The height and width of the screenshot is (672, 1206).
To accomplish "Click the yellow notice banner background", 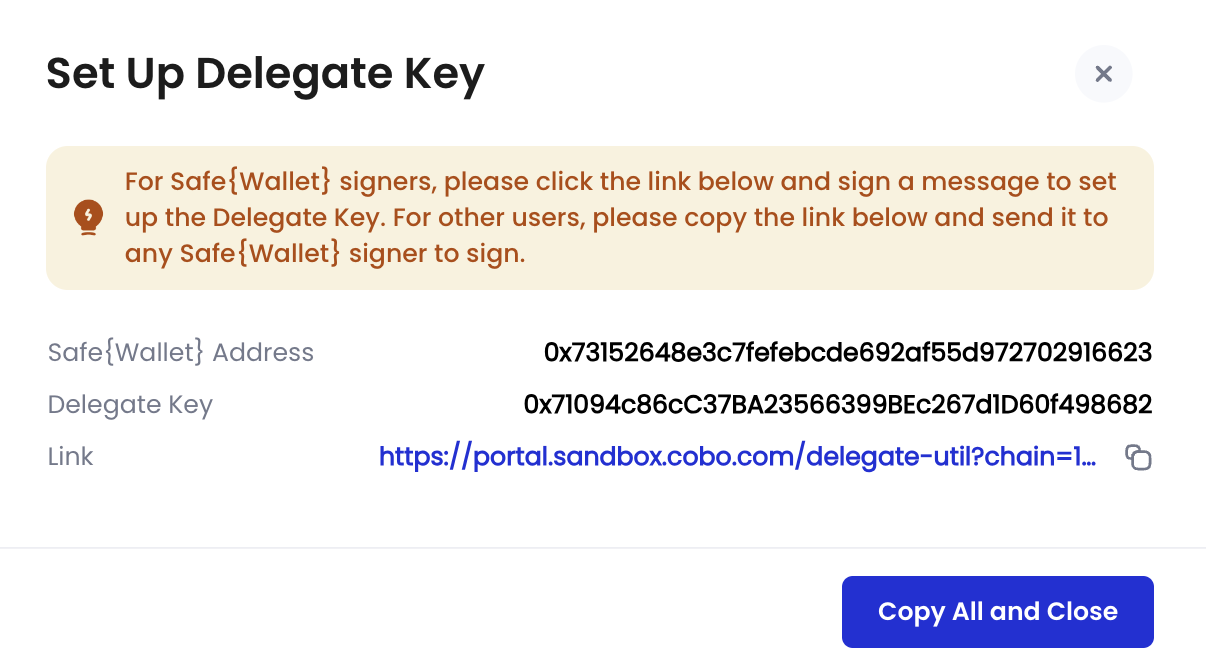I will 600,218.
